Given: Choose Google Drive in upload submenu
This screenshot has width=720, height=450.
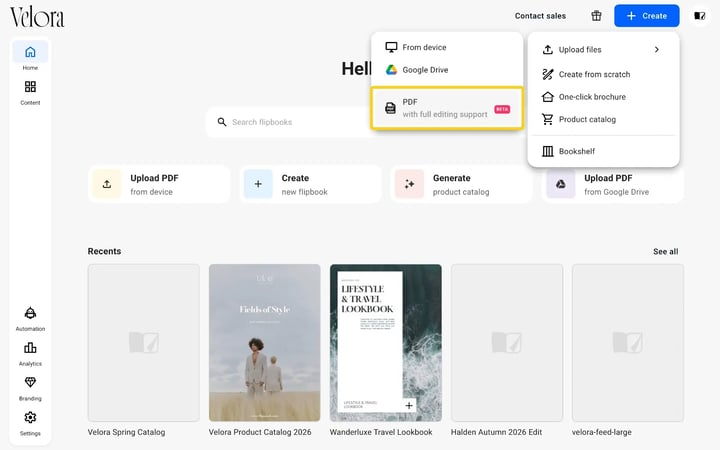Looking at the screenshot, I should 447,70.
